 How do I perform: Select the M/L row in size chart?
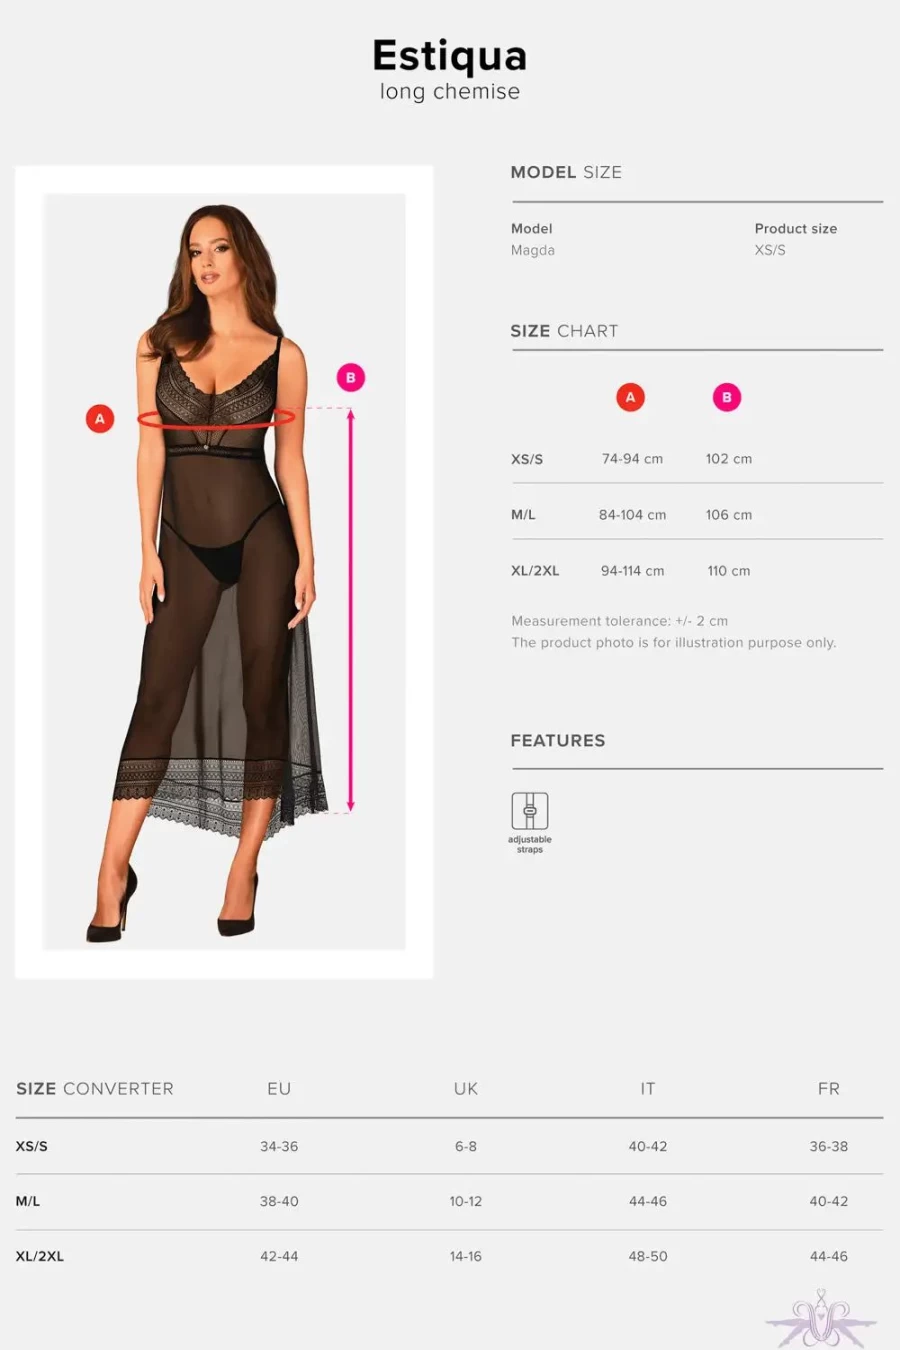click(x=697, y=515)
